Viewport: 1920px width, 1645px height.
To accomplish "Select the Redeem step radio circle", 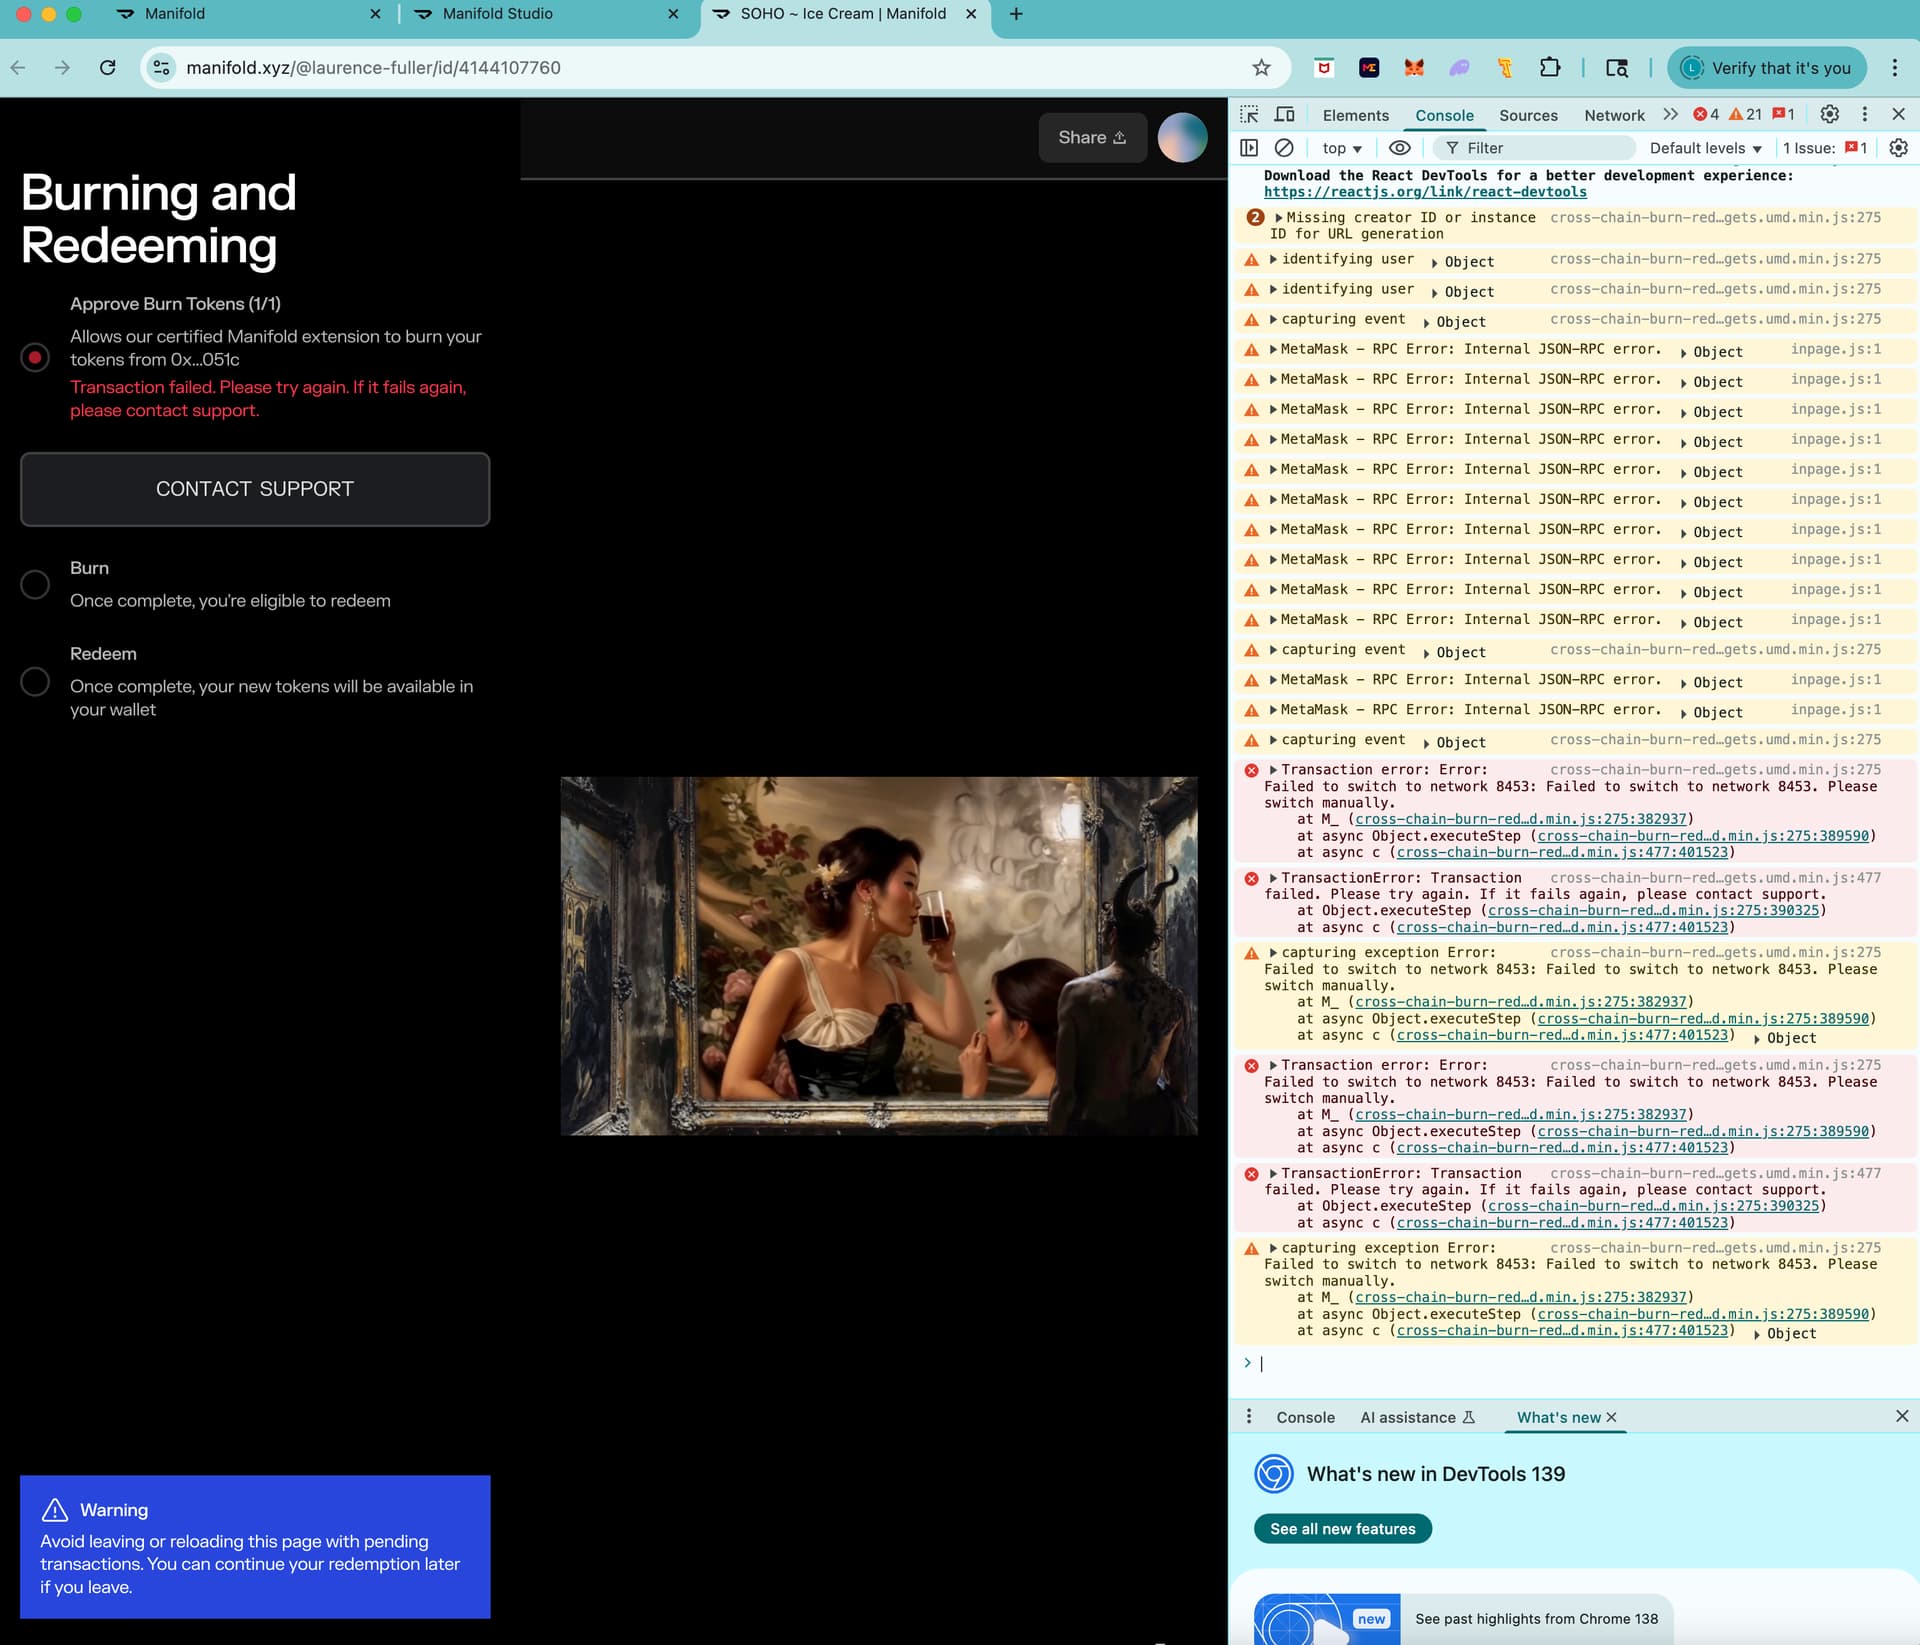I will [x=35, y=682].
